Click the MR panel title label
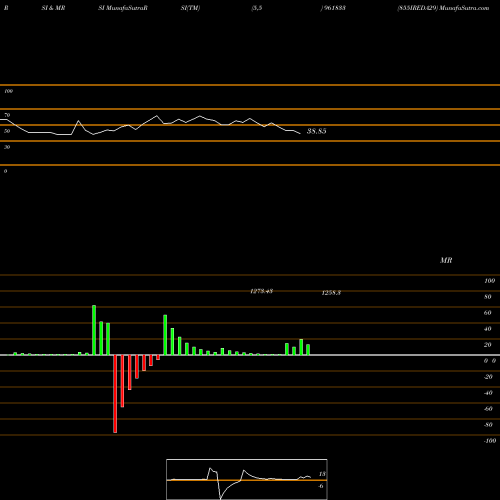This screenshot has width=500, height=500. [x=446, y=260]
